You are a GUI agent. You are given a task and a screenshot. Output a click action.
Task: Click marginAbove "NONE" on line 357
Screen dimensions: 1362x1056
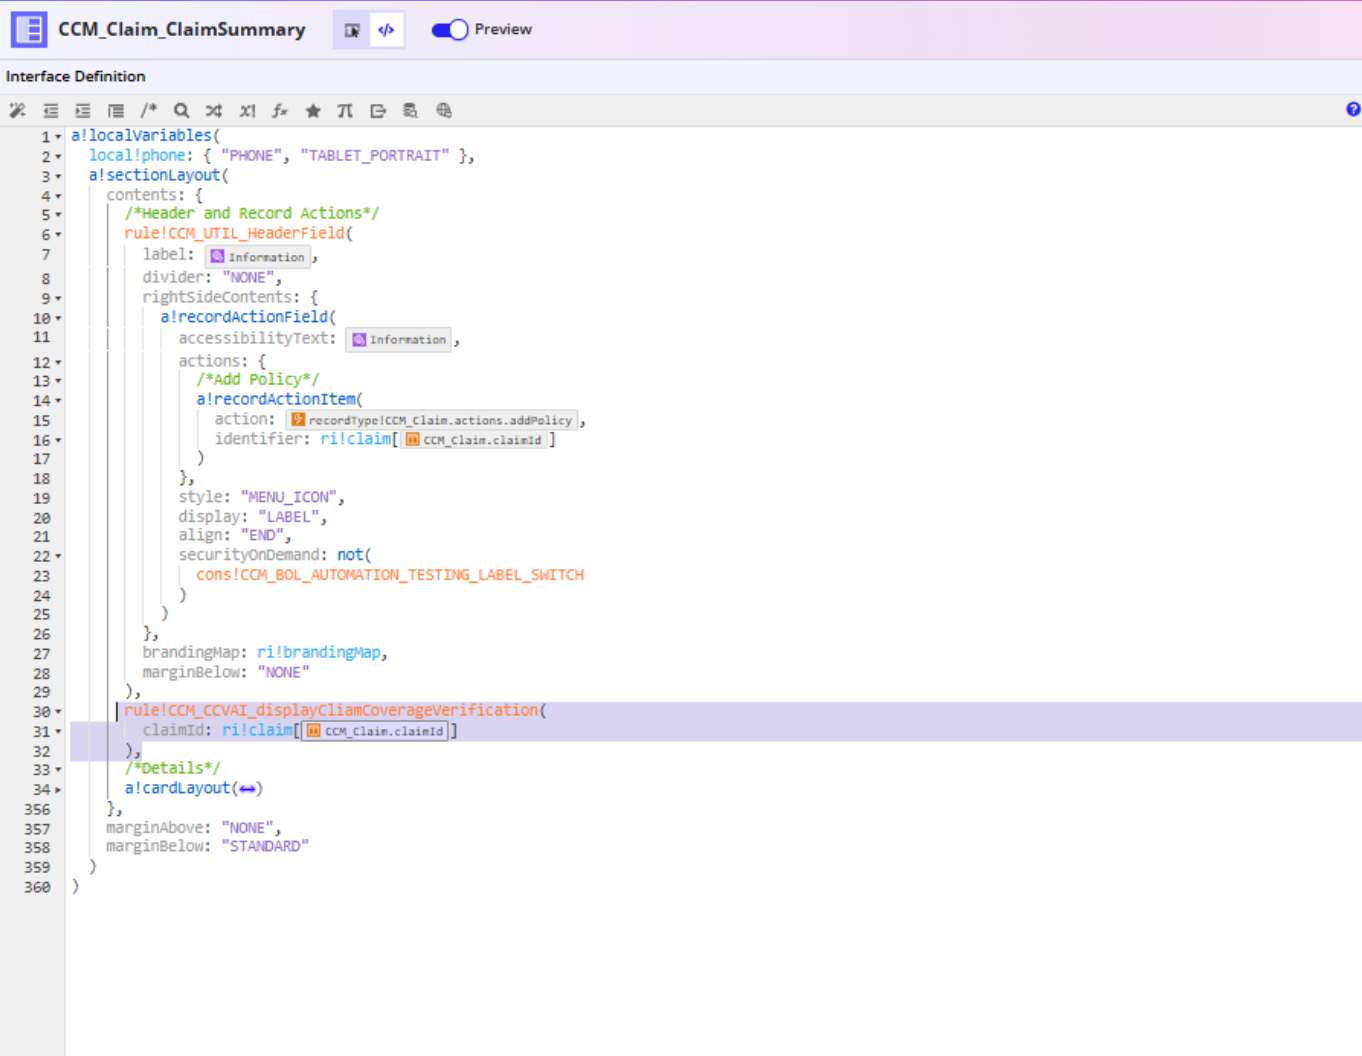[x=247, y=828]
